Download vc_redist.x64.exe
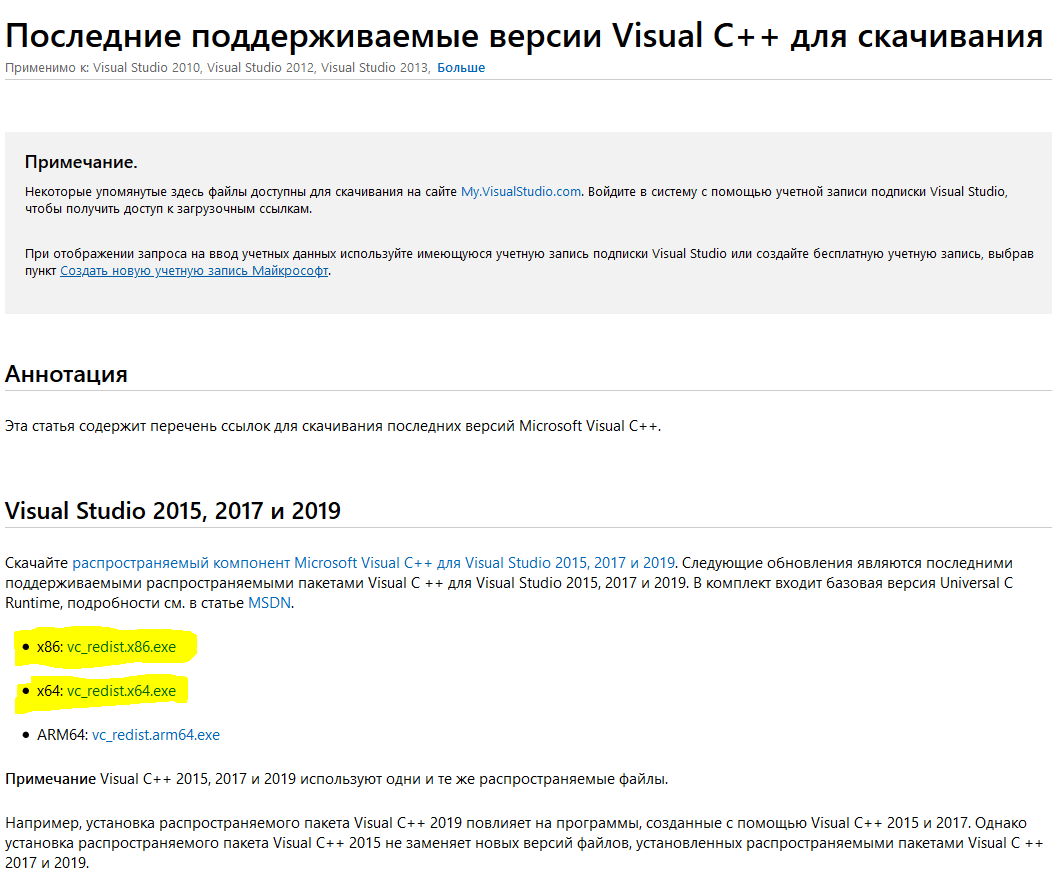The width and height of the screenshot is (1061, 882). pos(121,691)
